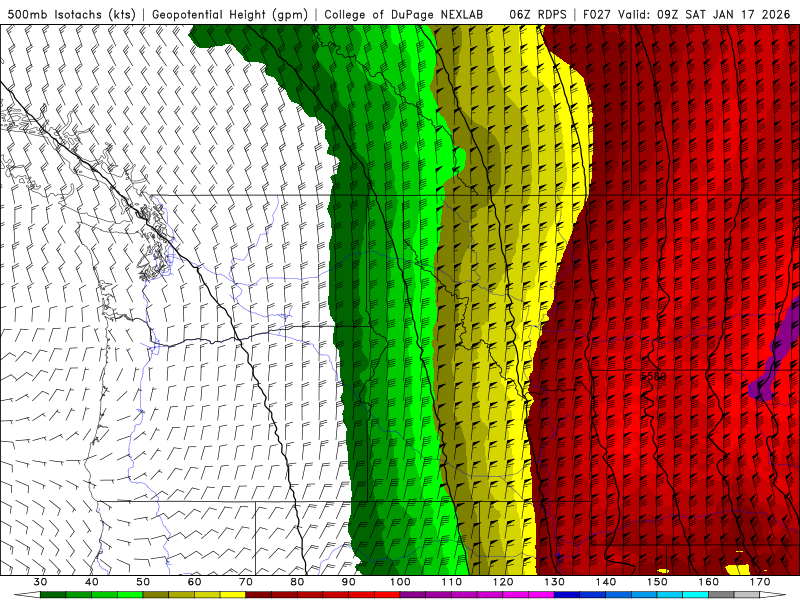
Task: Select the olive 50–55 kt legend swatch
Action: point(156,594)
